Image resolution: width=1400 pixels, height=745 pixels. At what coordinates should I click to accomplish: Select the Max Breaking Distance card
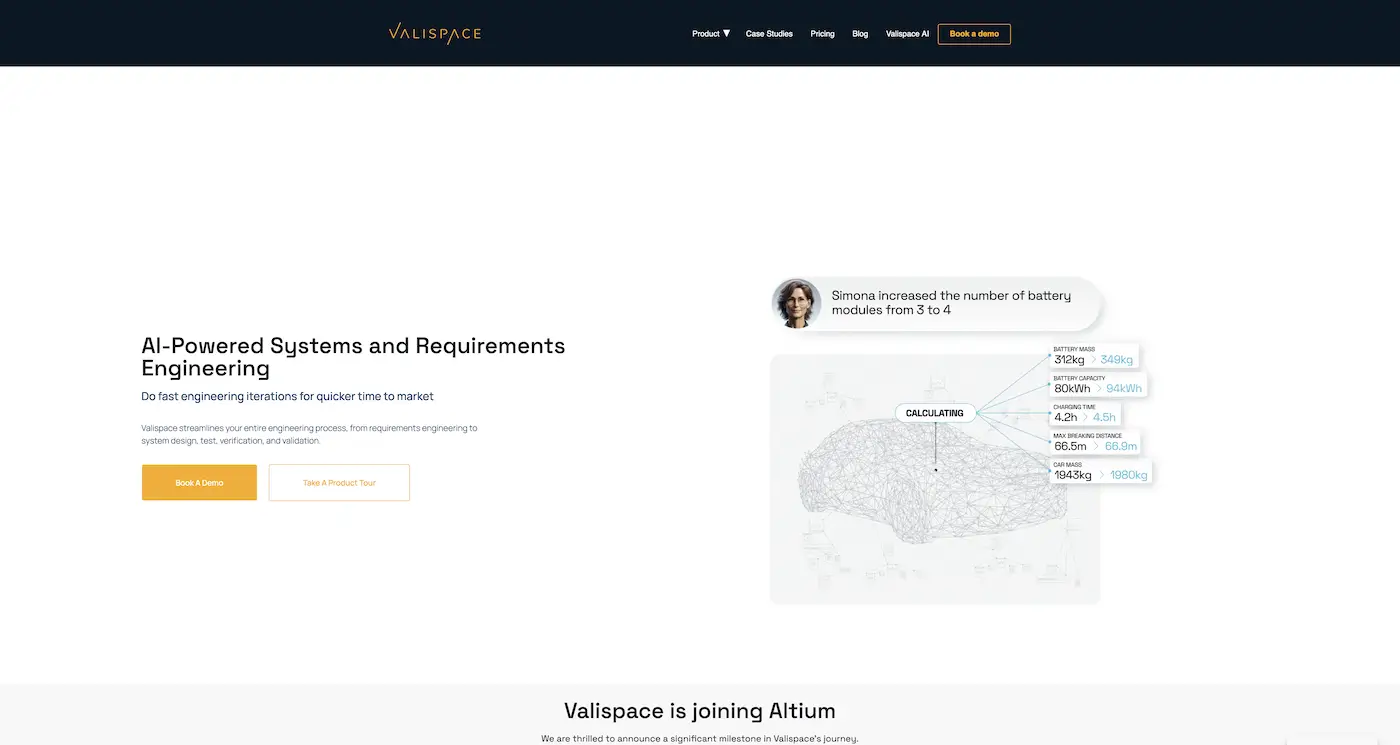click(x=1095, y=442)
